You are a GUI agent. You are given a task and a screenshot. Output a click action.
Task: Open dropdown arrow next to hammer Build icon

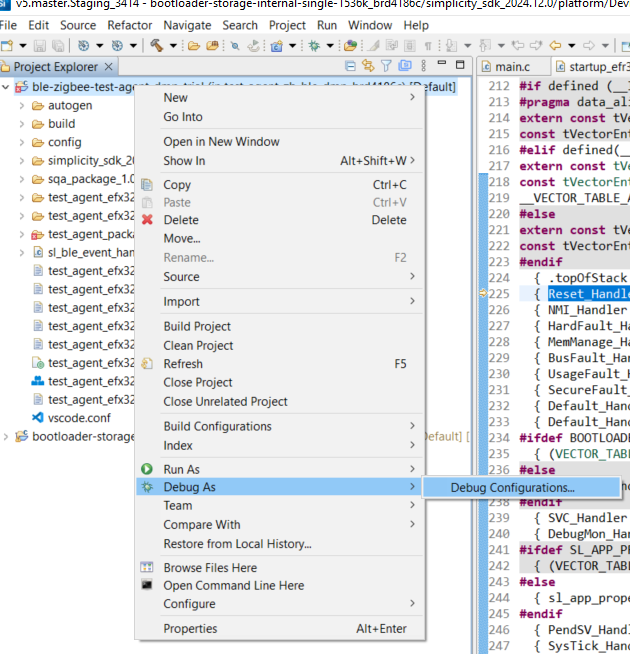(173, 45)
